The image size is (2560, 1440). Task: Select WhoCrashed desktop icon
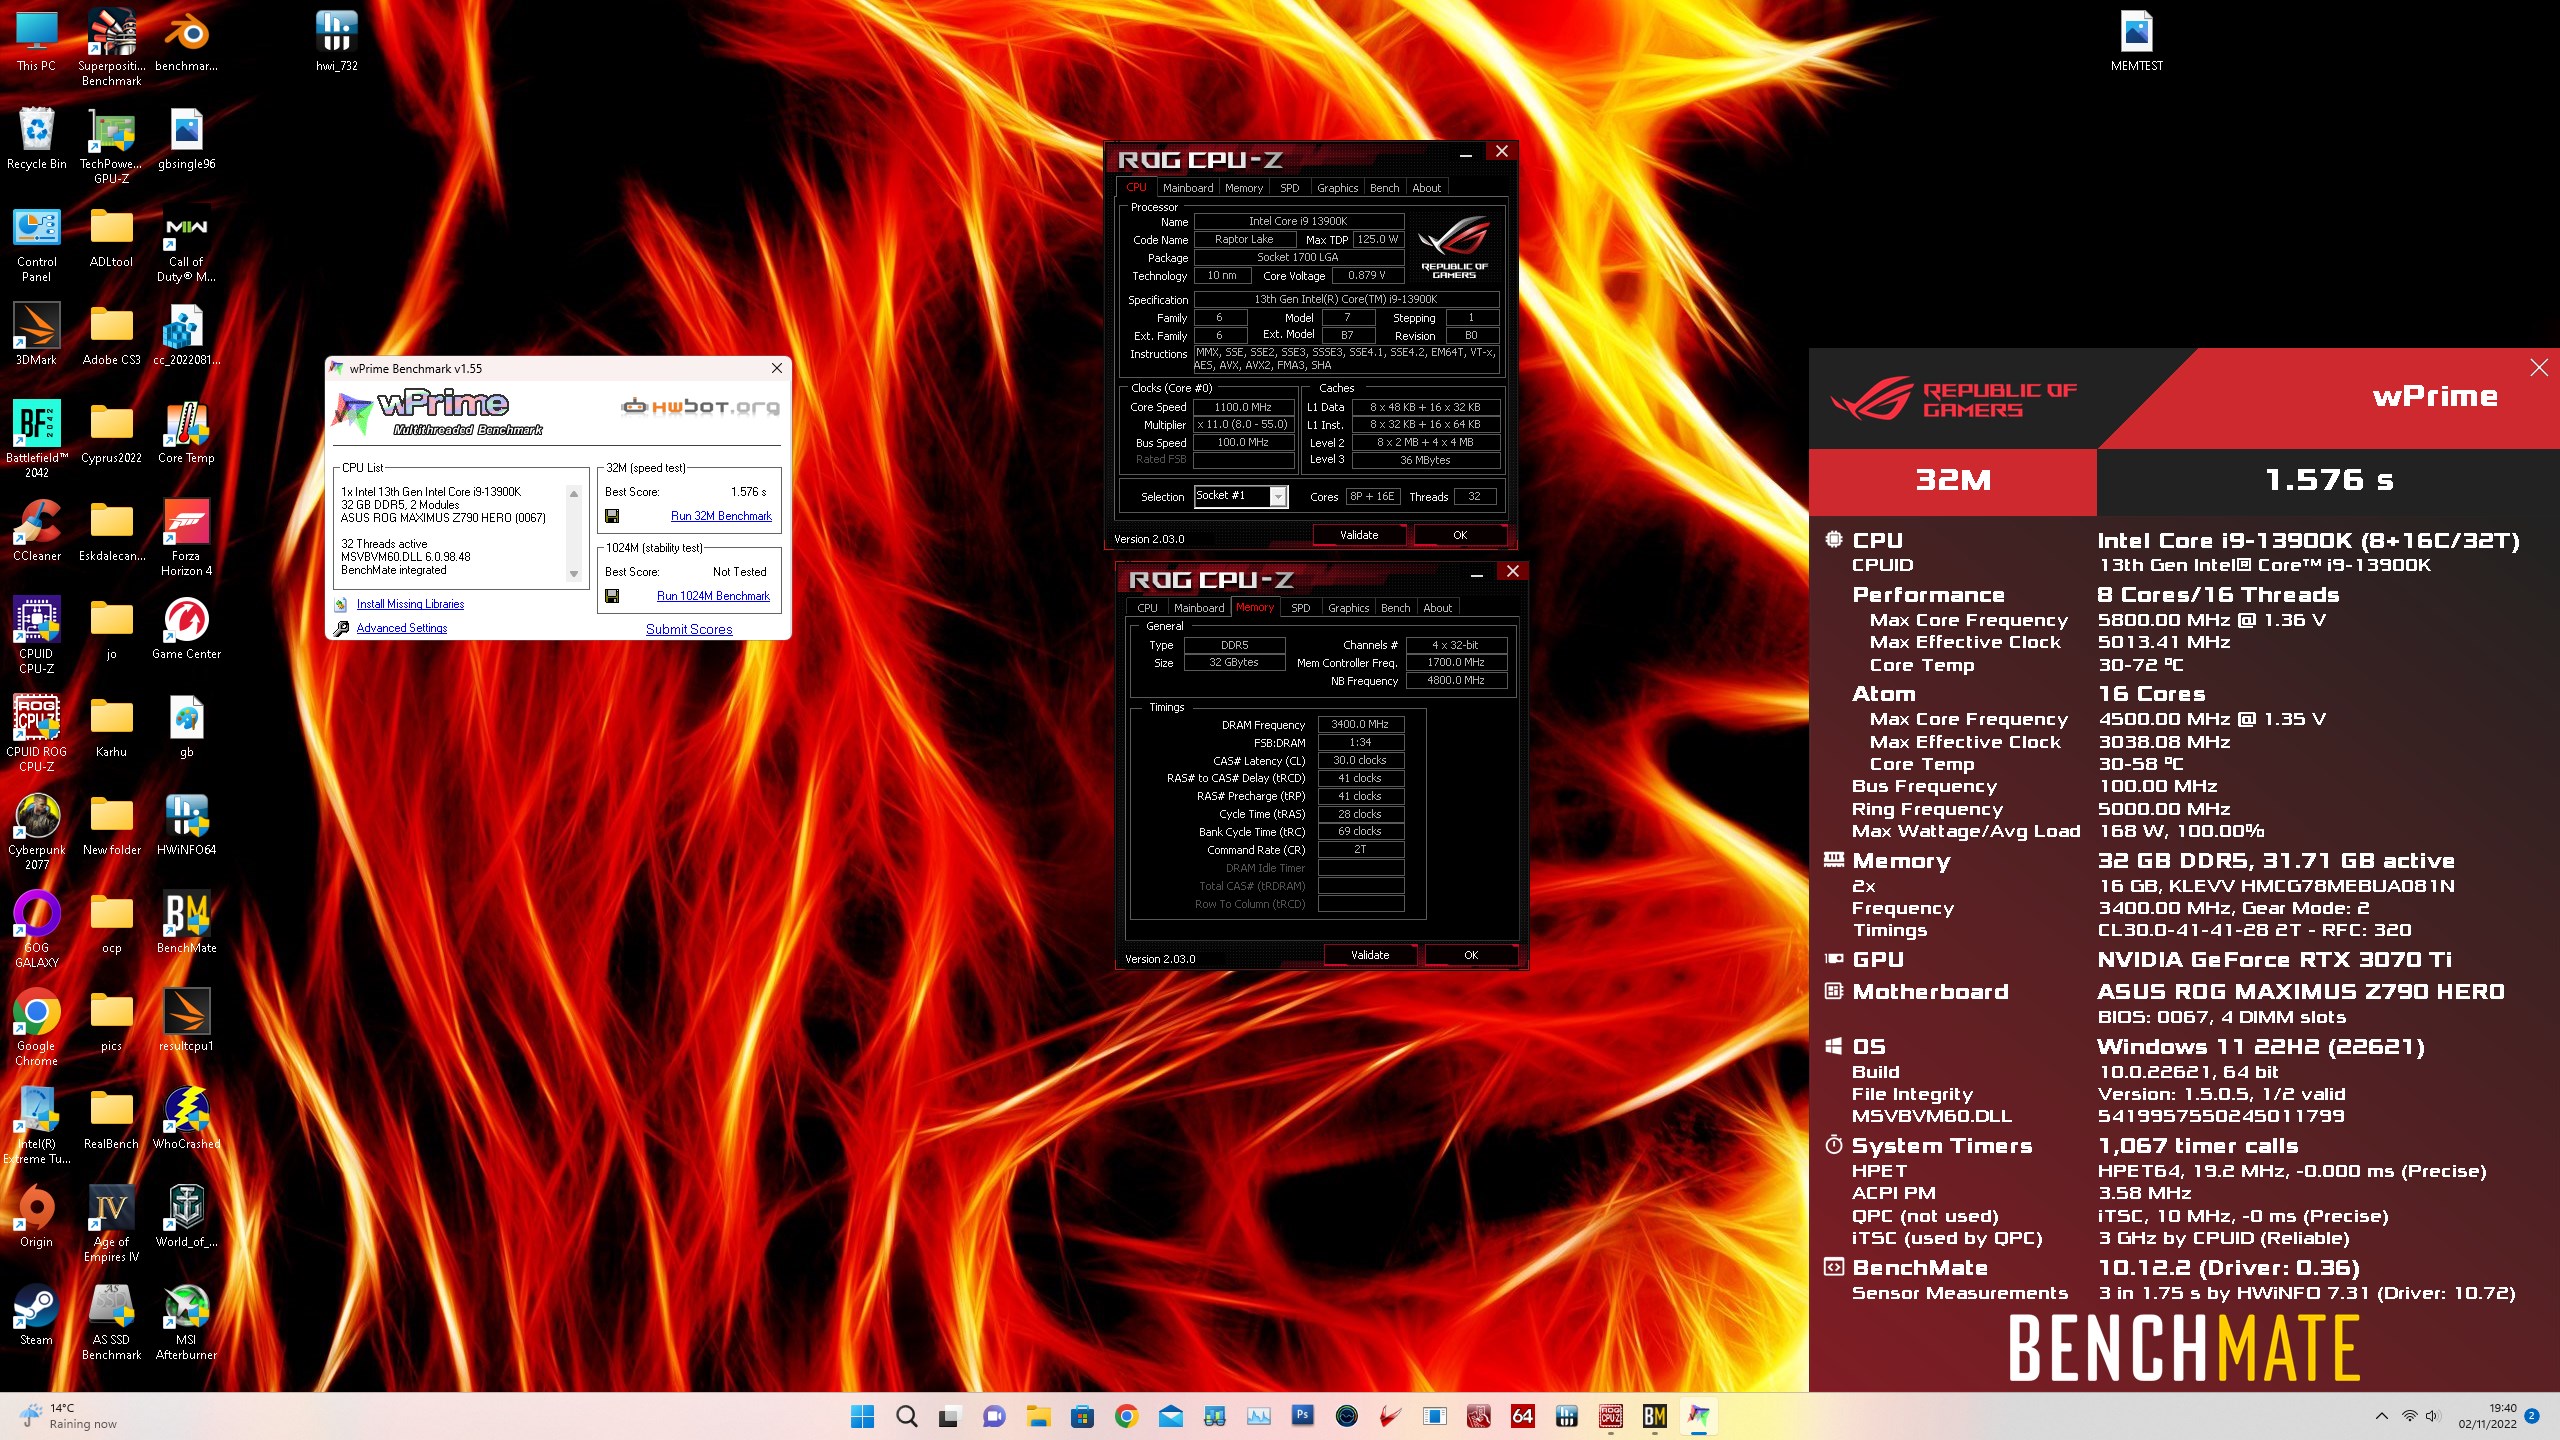(x=186, y=1119)
